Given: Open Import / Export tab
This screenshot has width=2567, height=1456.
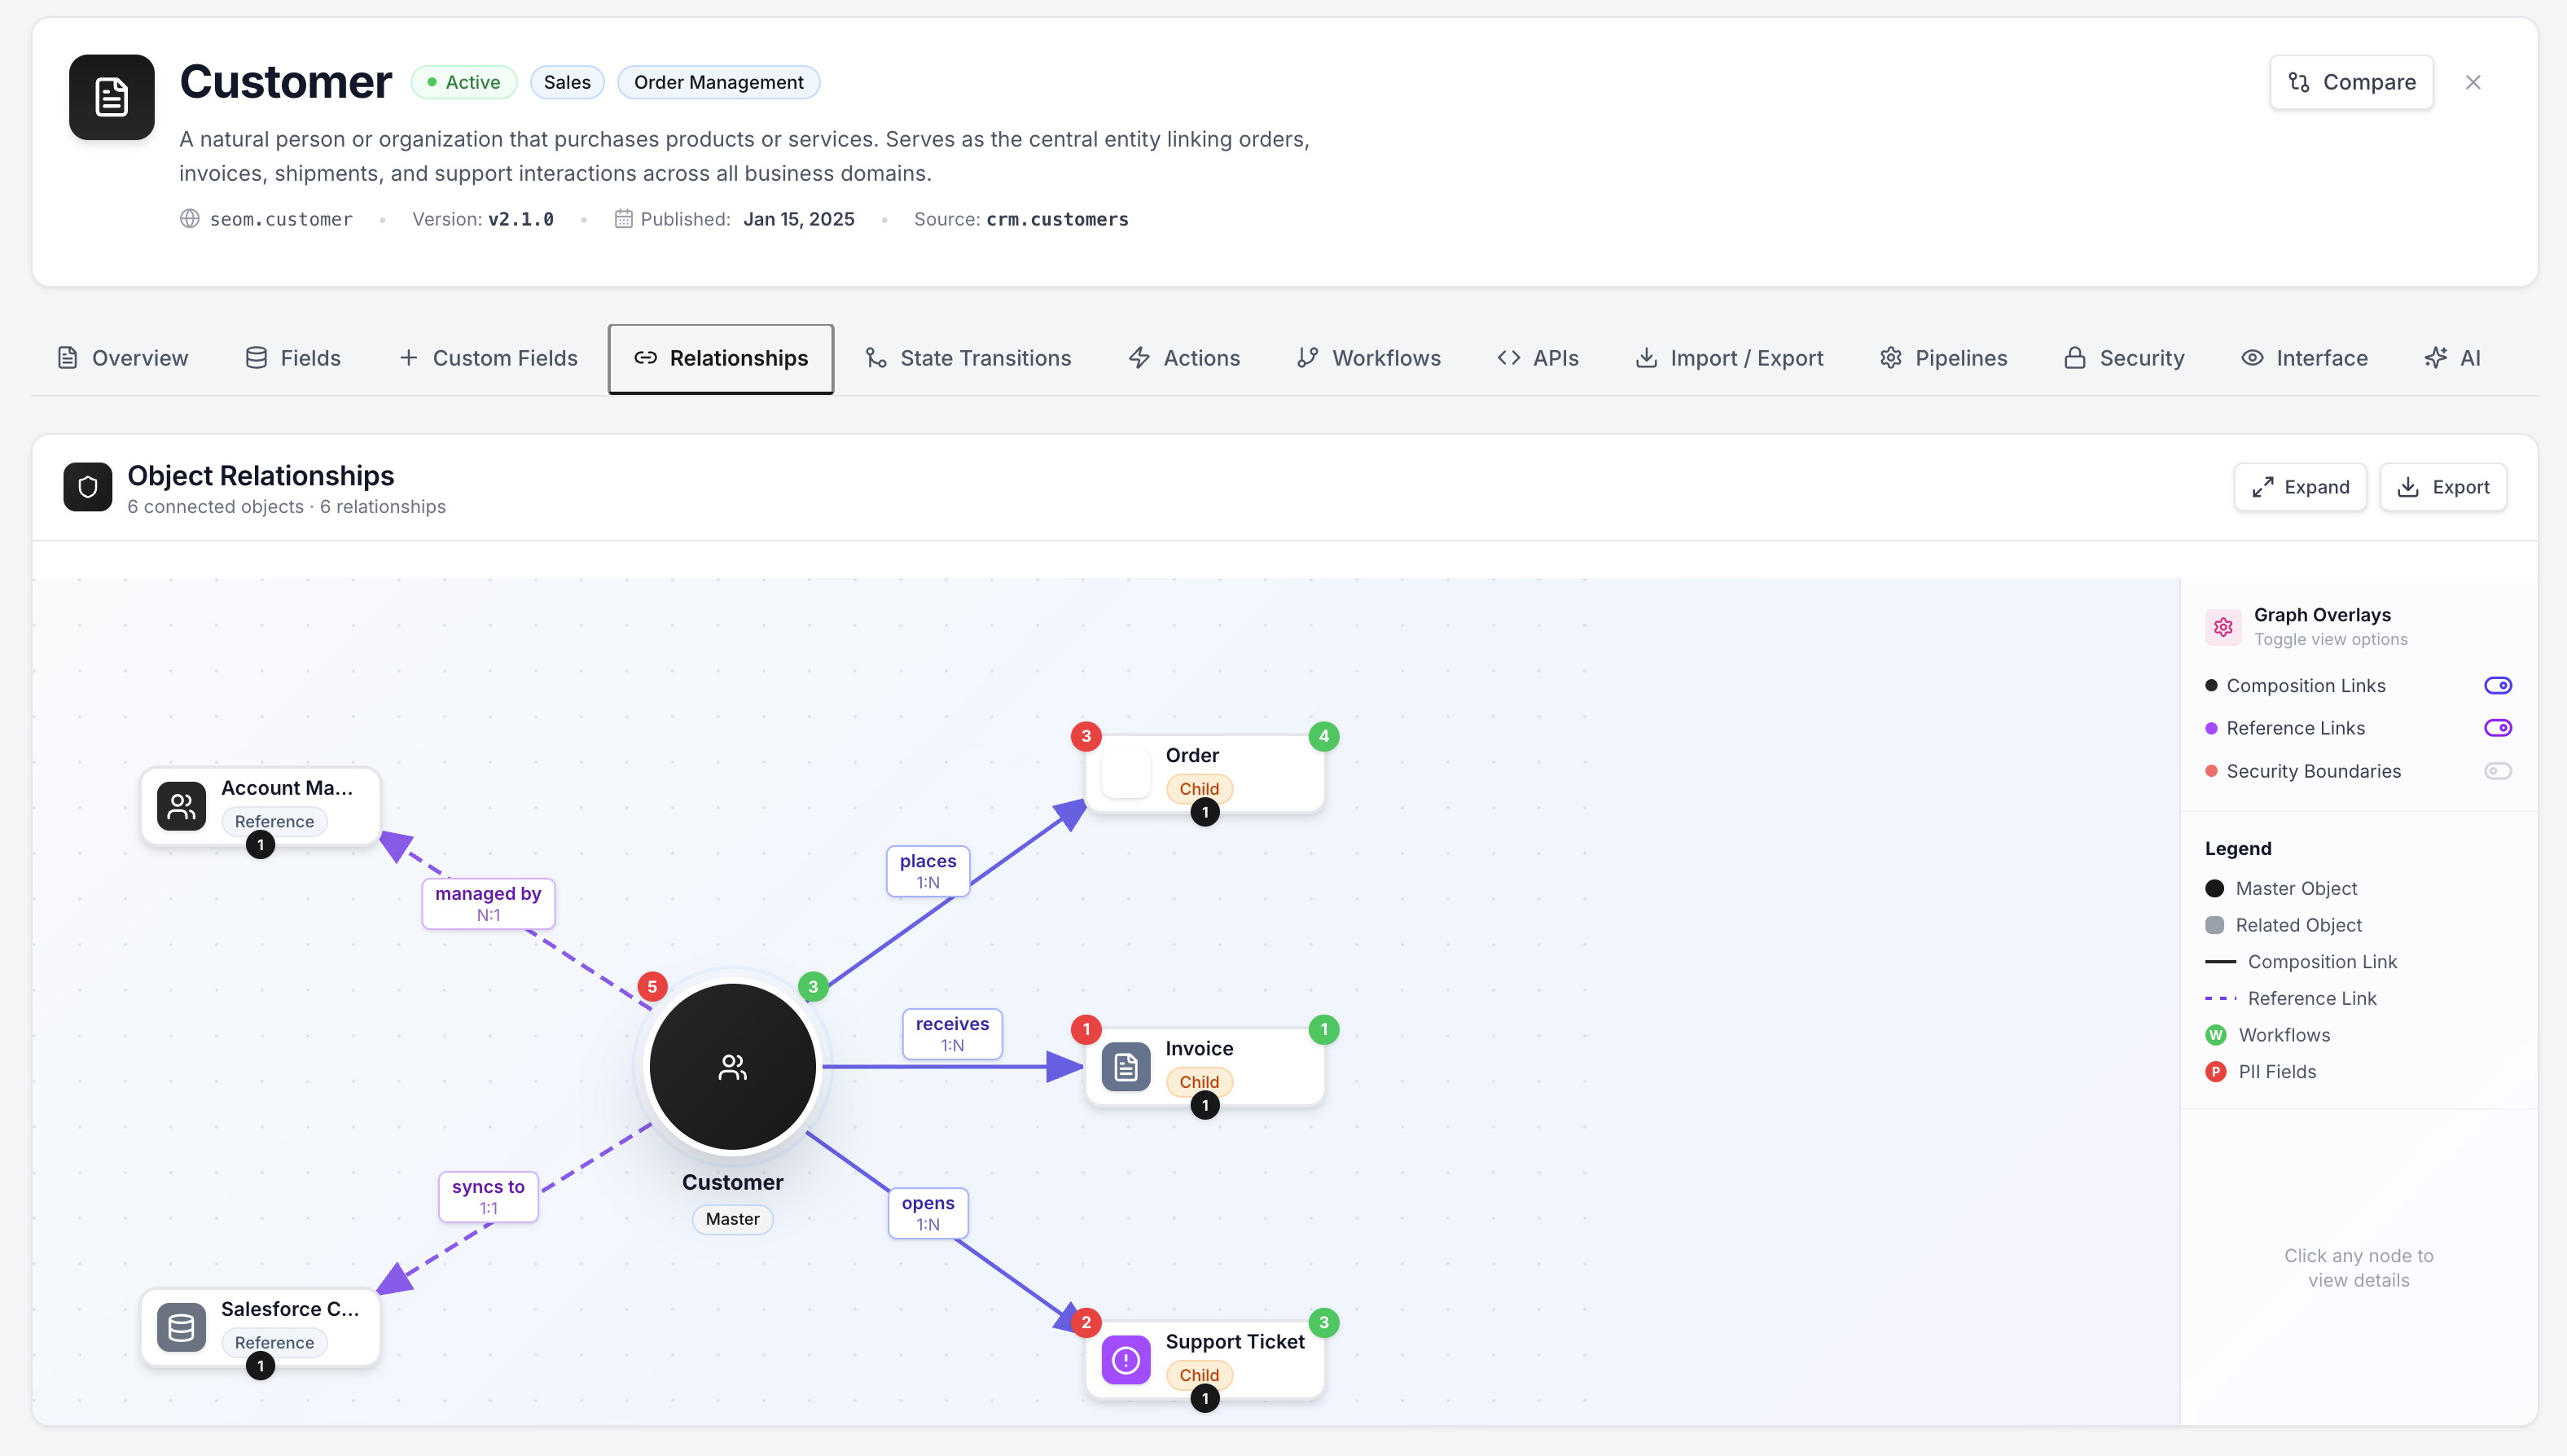Looking at the screenshot, I should (x=1729, y=358).
